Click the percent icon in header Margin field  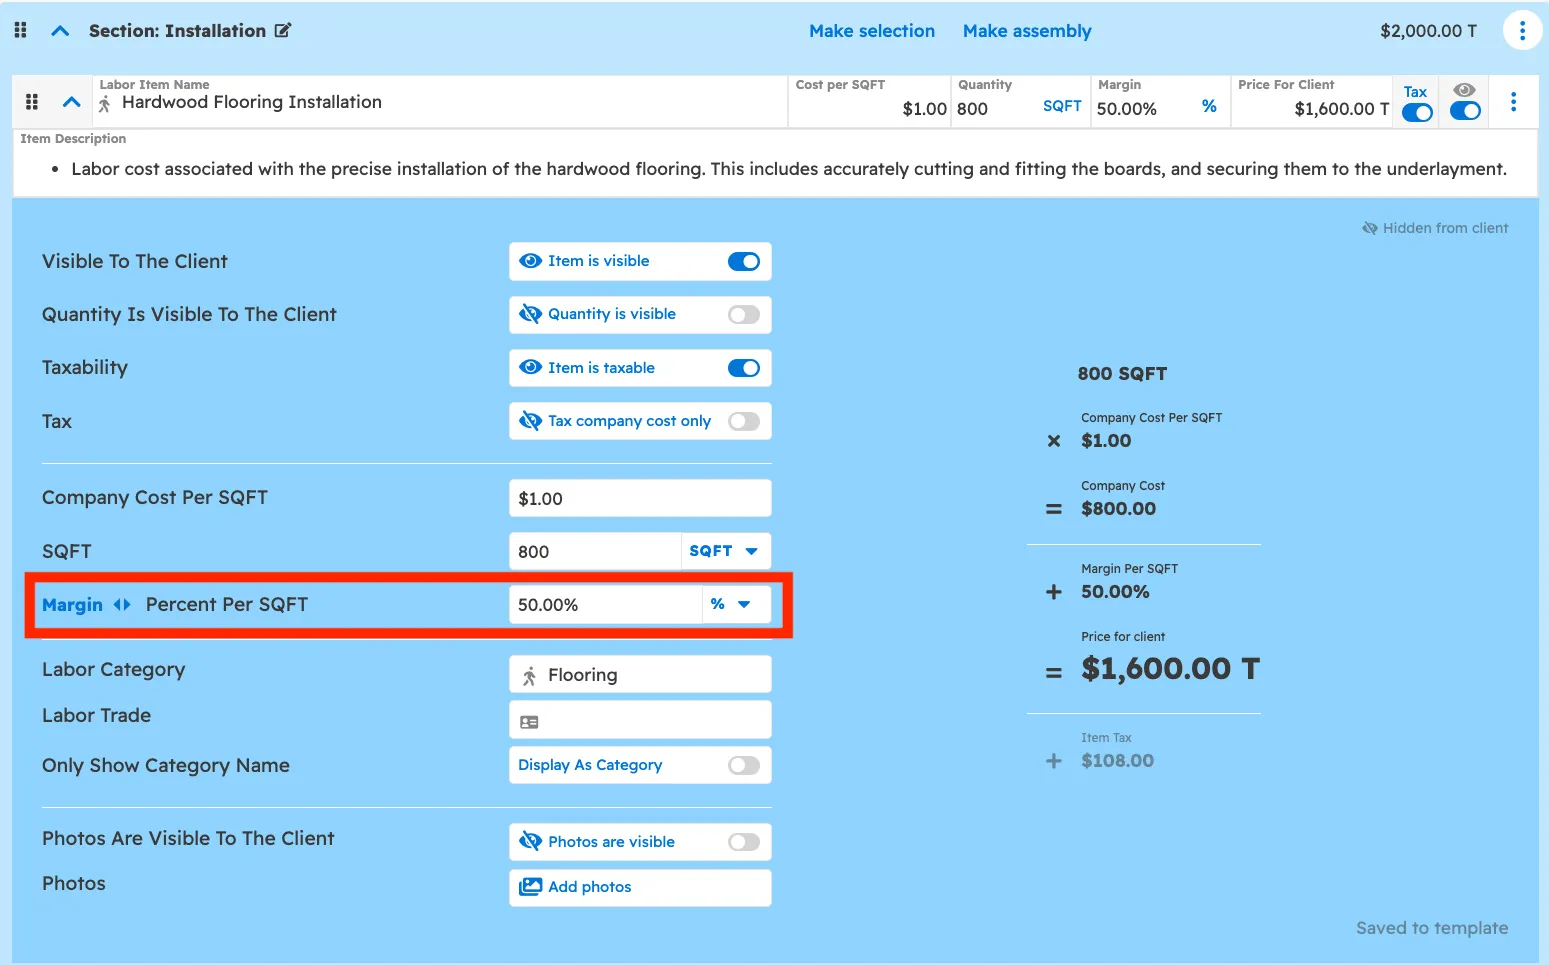coord(1209,106)
